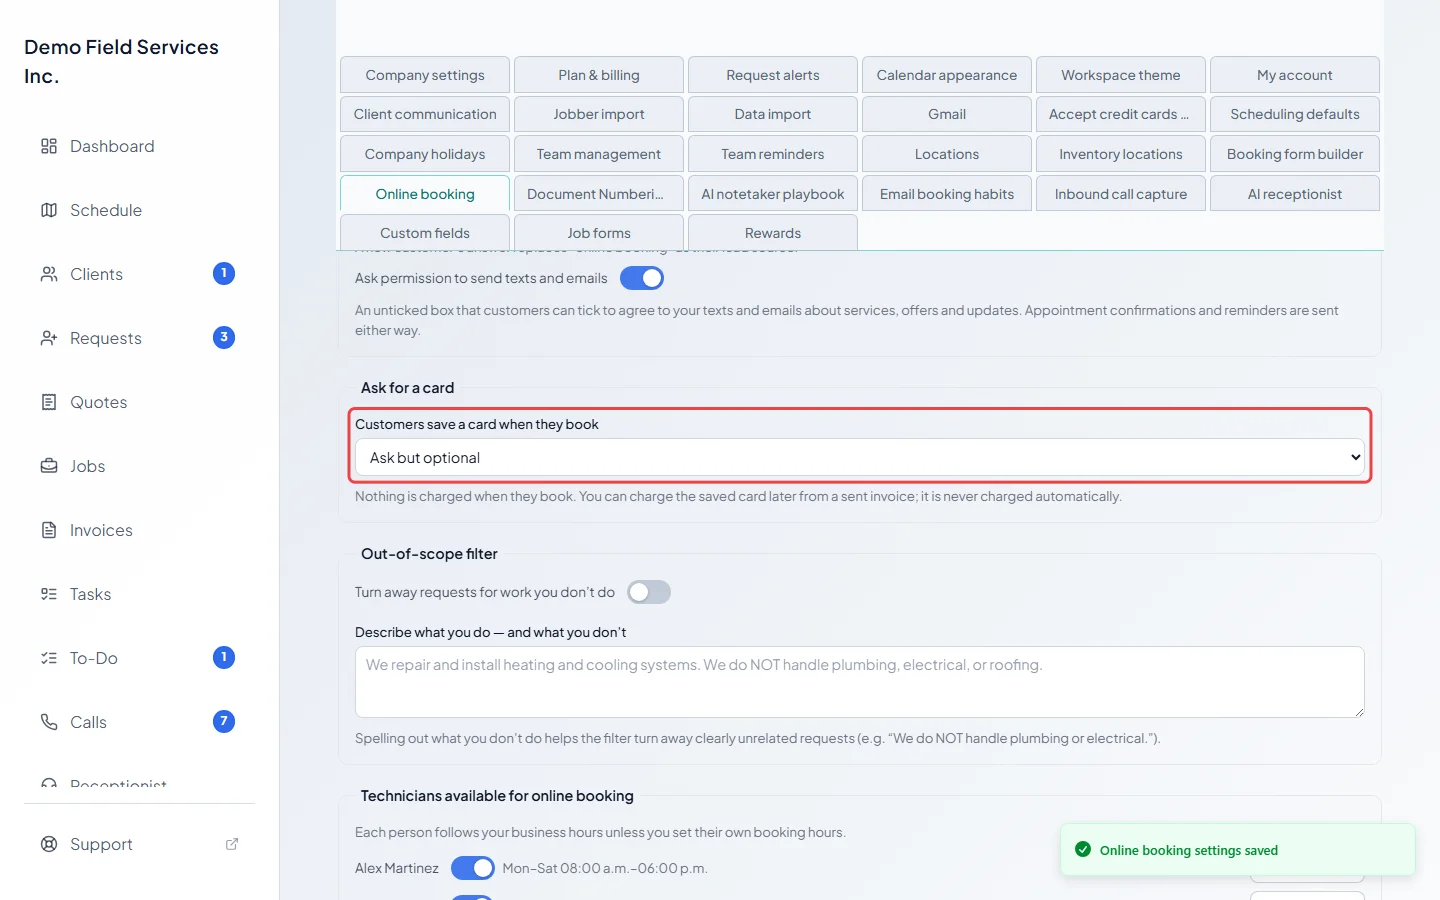Switch to the Custom fields tab
This screenshot has width=1440, height=900.
[x=425, y=233]
